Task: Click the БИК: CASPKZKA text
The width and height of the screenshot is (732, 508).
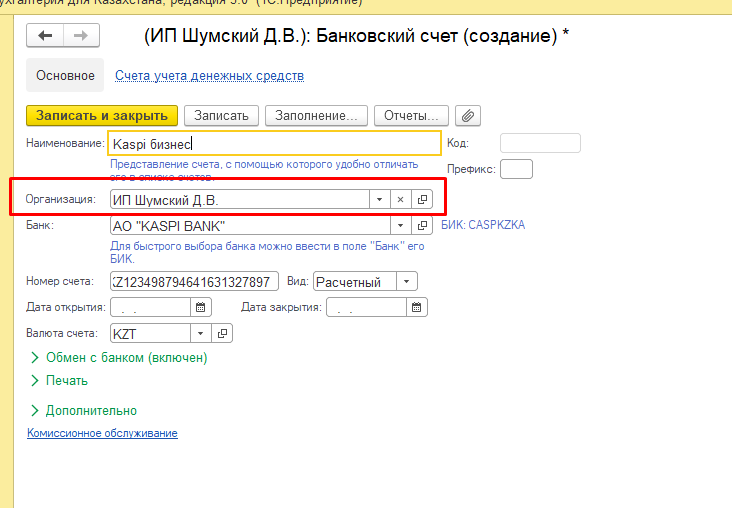Action: point(483,225)
